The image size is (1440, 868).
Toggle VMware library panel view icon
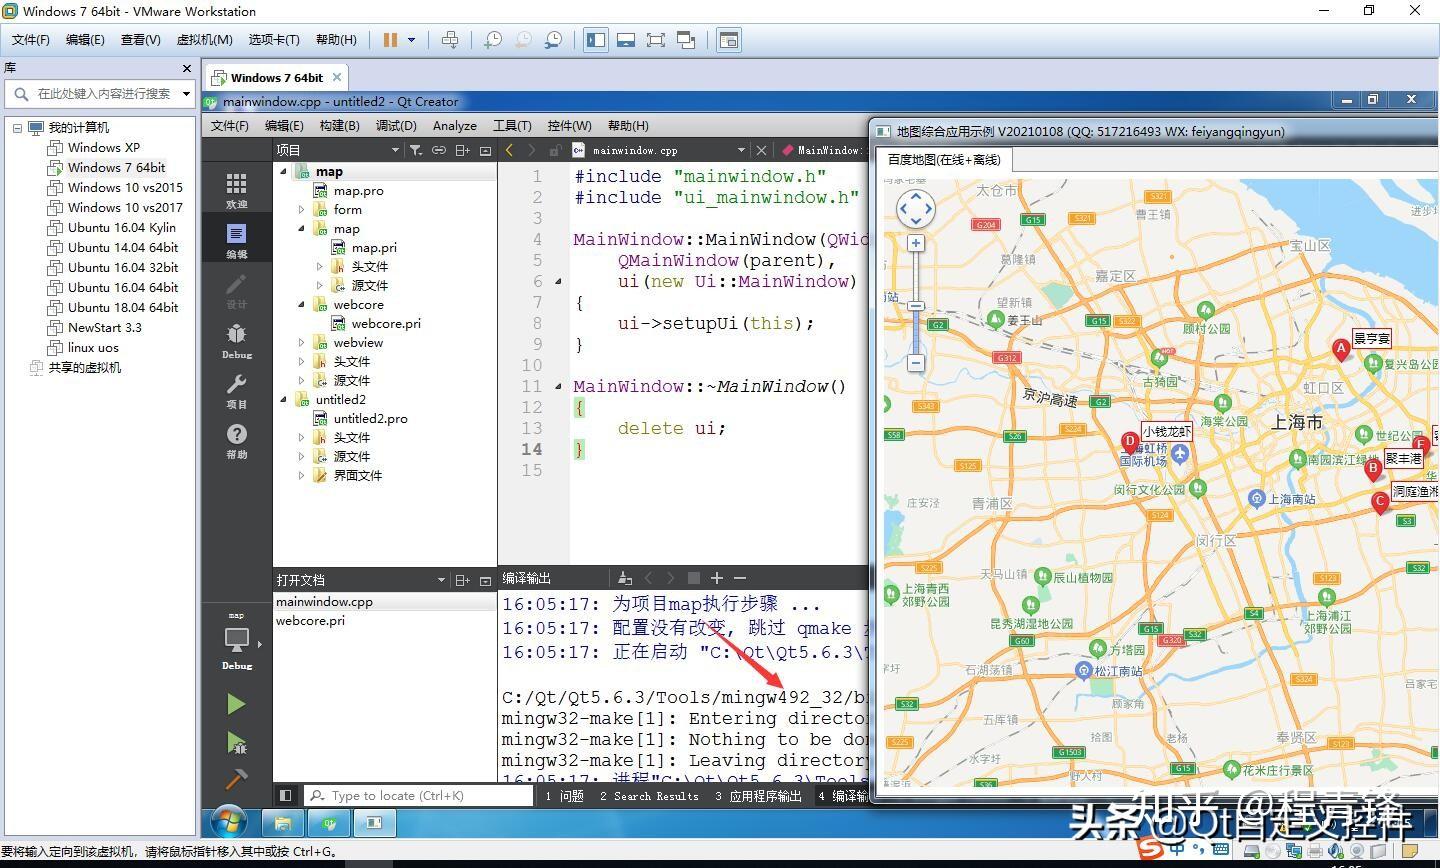[x=596, y=40]
